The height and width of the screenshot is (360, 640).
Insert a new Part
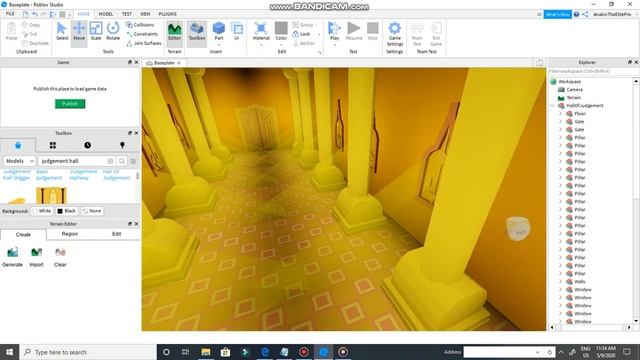pyautogui.click(x=219, y=32)
